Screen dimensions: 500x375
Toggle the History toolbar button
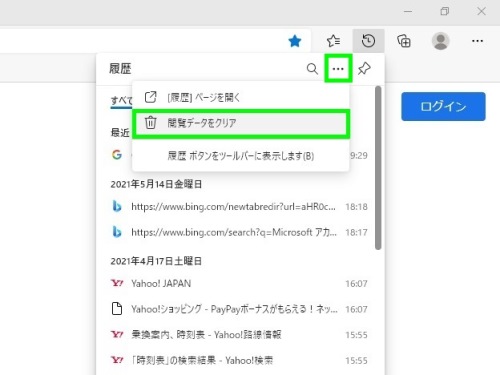tap(368, 41)
